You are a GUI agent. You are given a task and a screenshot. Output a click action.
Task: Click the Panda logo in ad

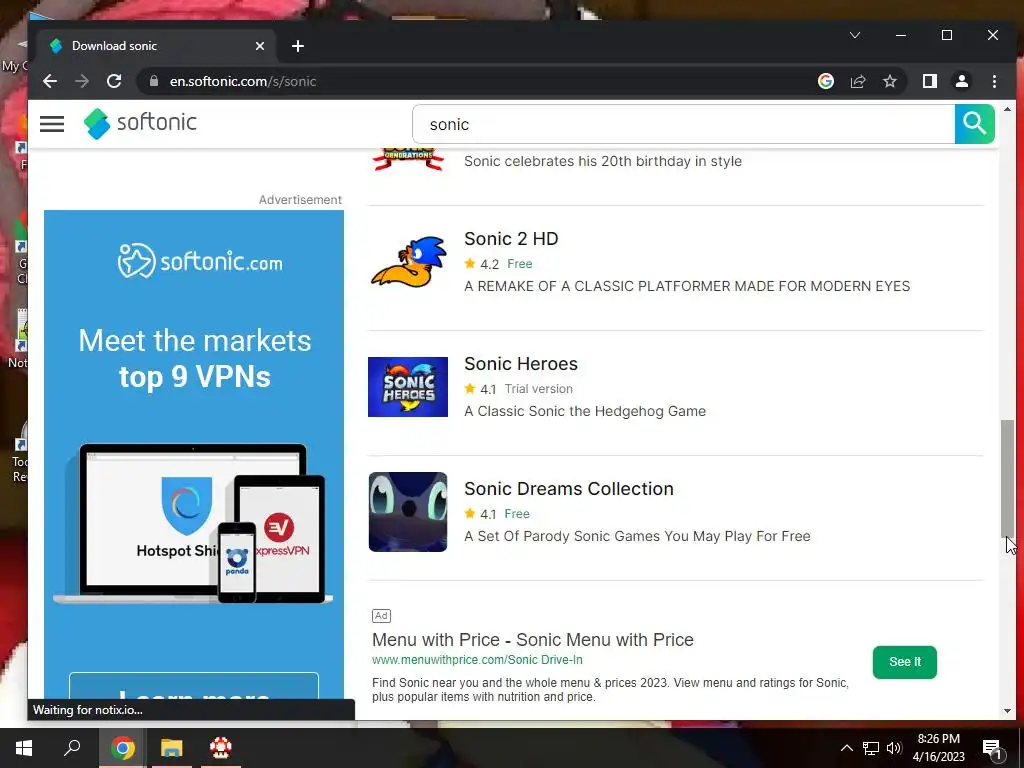[236, 560]
